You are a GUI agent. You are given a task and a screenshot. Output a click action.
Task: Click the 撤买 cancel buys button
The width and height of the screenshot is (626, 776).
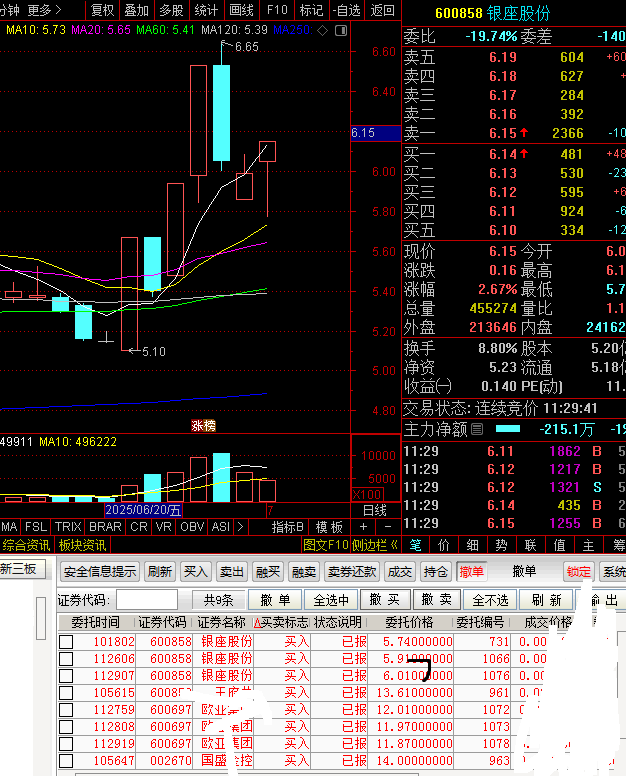tap(385, 600)
